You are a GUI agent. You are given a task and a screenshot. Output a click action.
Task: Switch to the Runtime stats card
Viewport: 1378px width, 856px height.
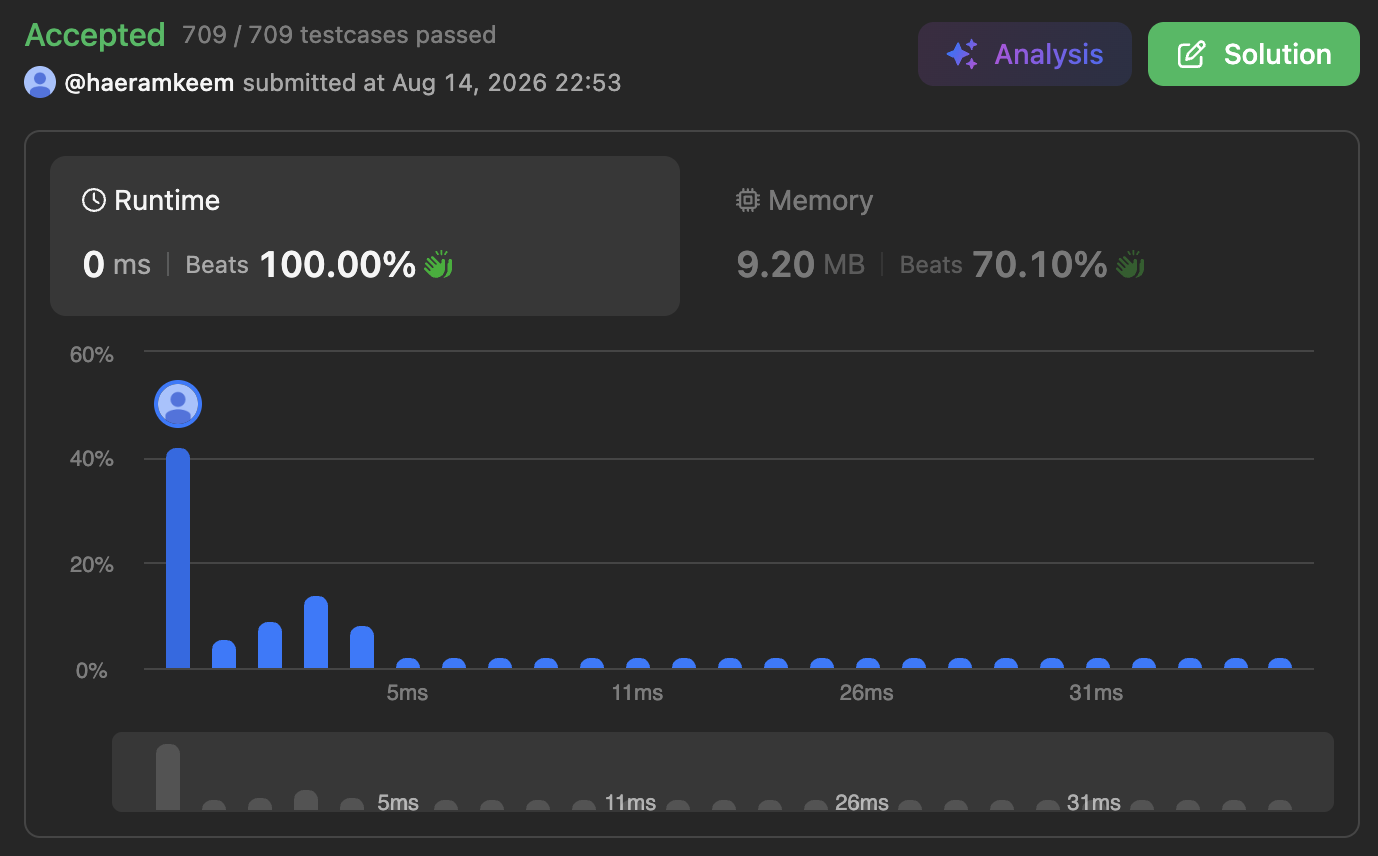pyautogui.click(x=365, y=236)
